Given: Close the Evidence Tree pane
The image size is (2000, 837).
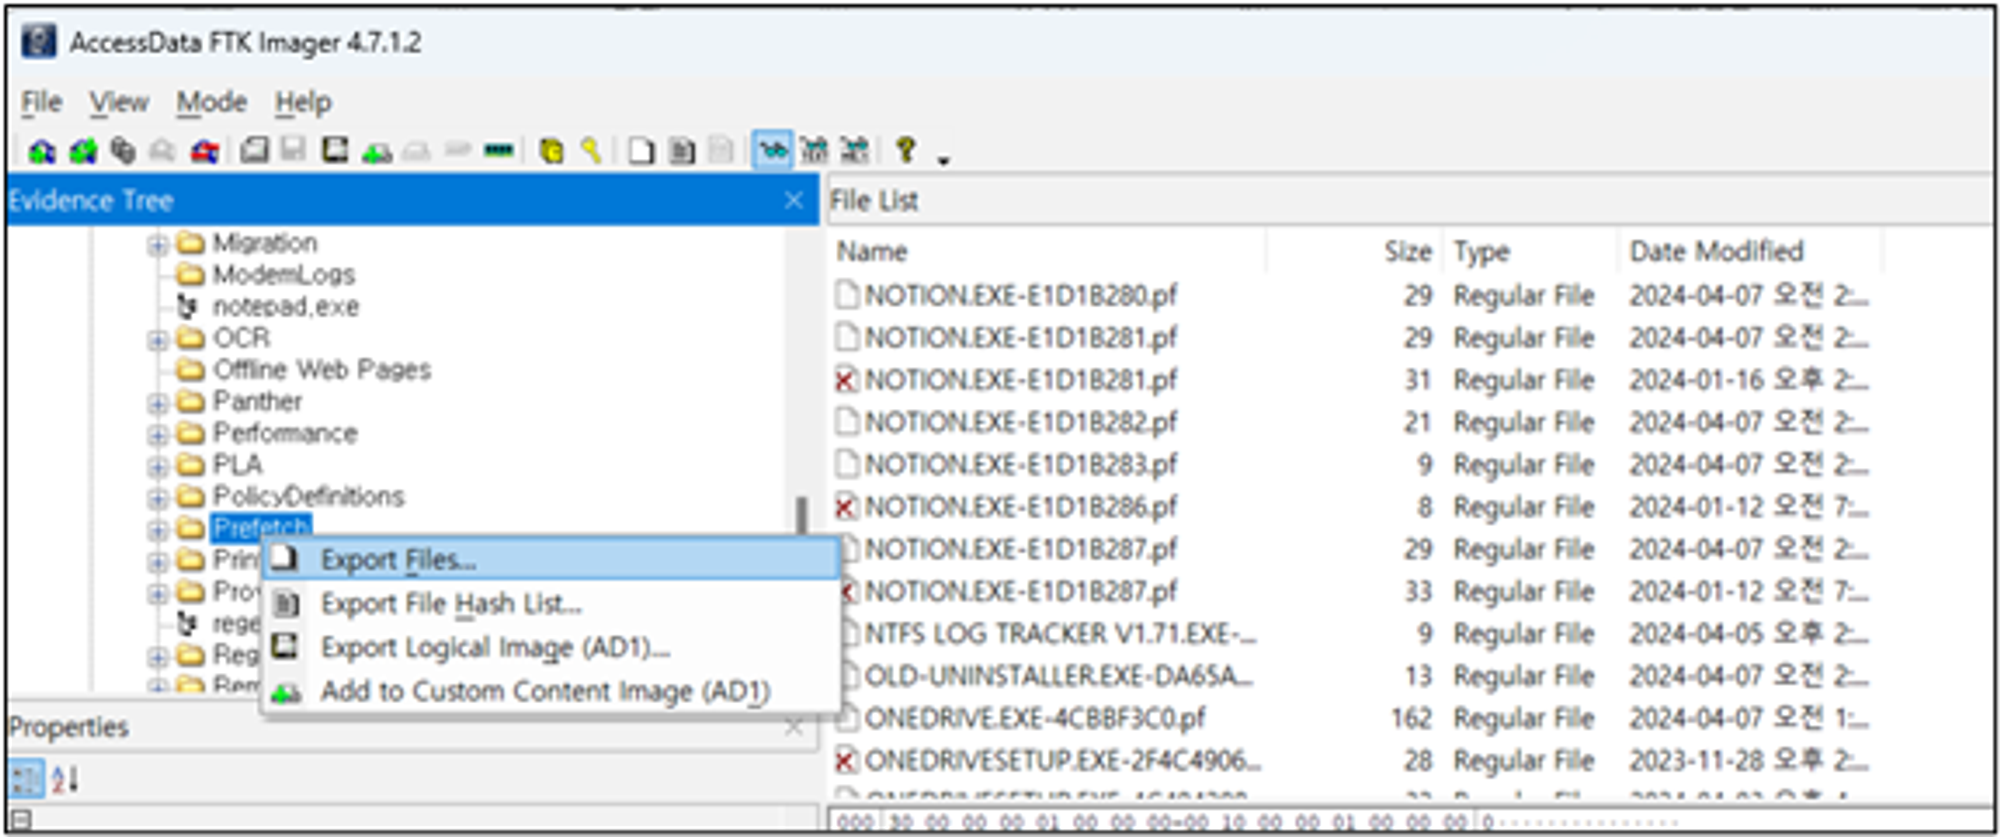Looking at the screenshot, I should (794, 201).
